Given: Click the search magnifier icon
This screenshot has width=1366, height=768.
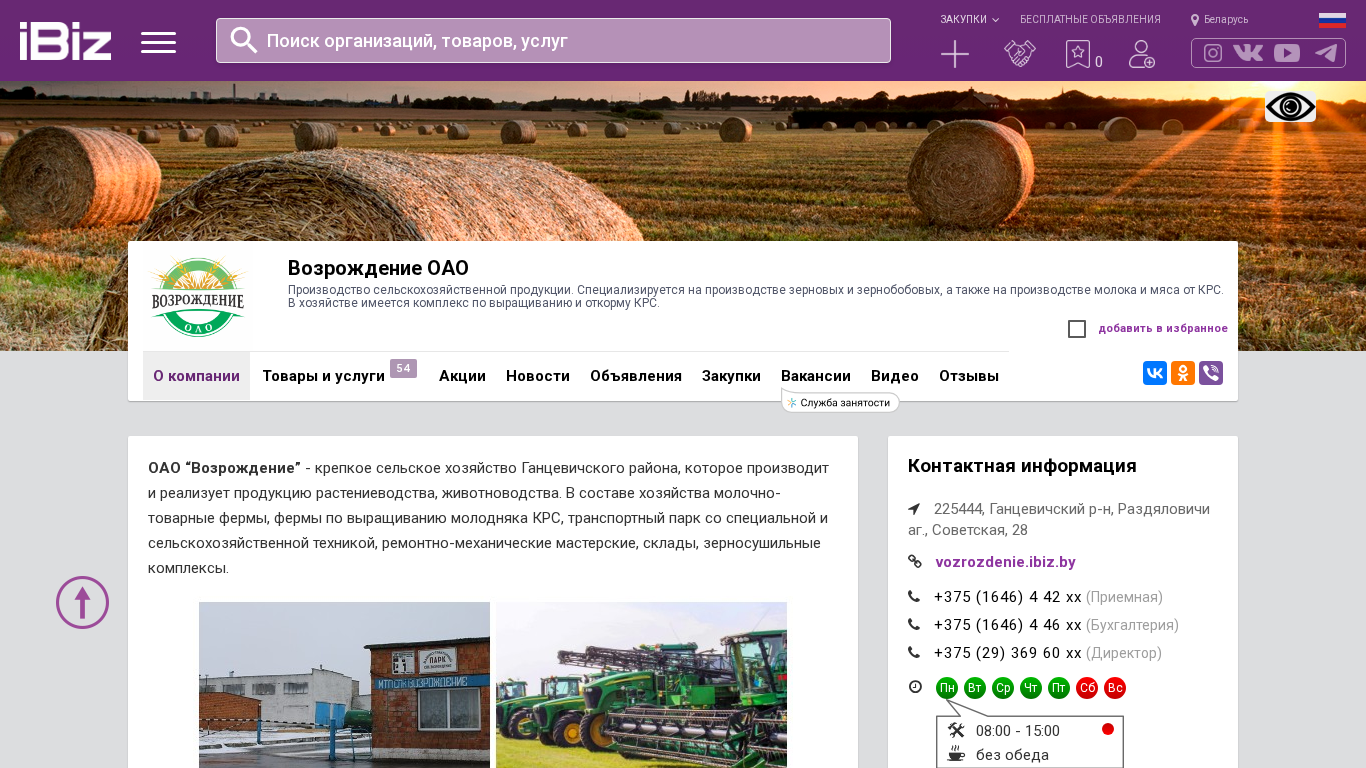Looking at the screenshot, I should (x=244, y=40).
